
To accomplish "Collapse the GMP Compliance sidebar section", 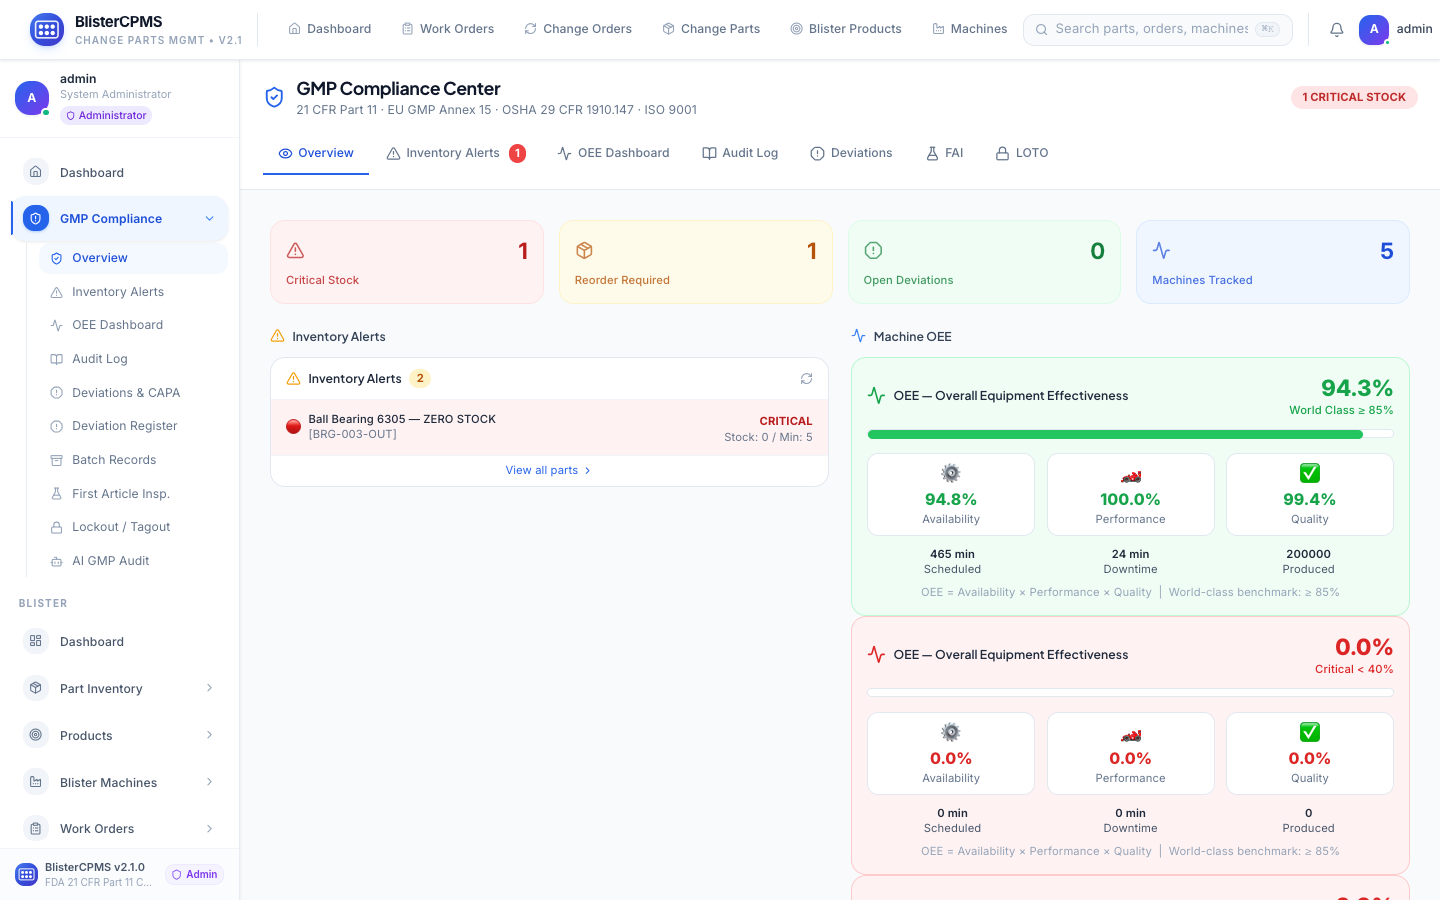I will point(209,218).
